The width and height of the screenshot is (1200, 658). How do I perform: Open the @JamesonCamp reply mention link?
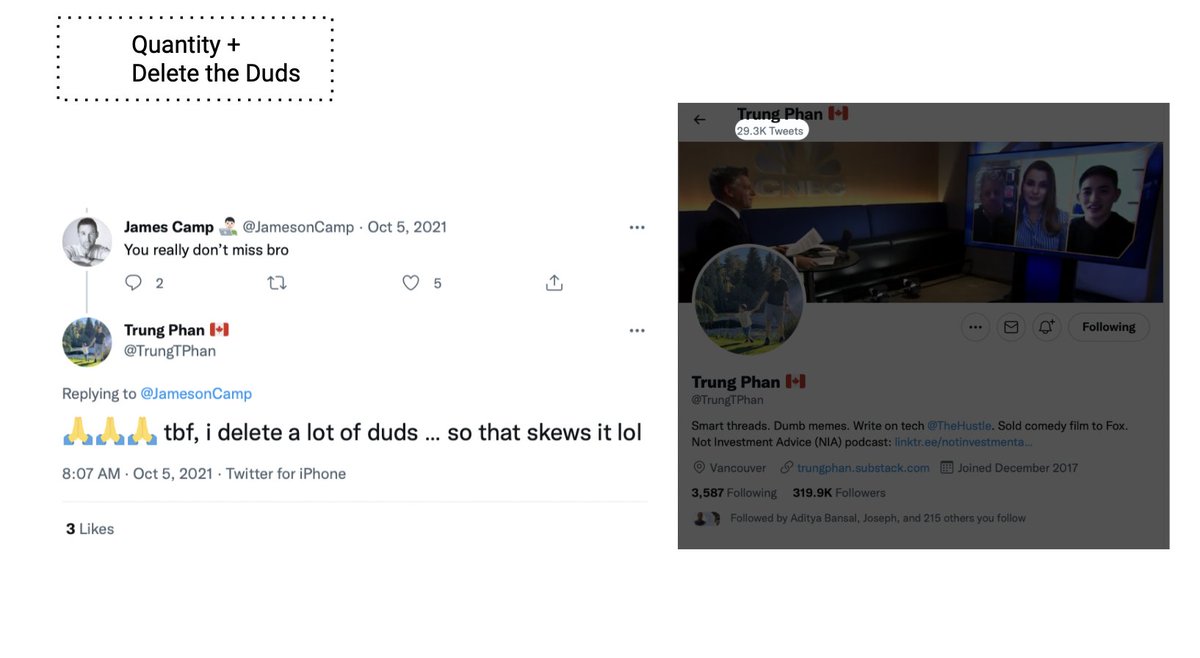(196, 394)
